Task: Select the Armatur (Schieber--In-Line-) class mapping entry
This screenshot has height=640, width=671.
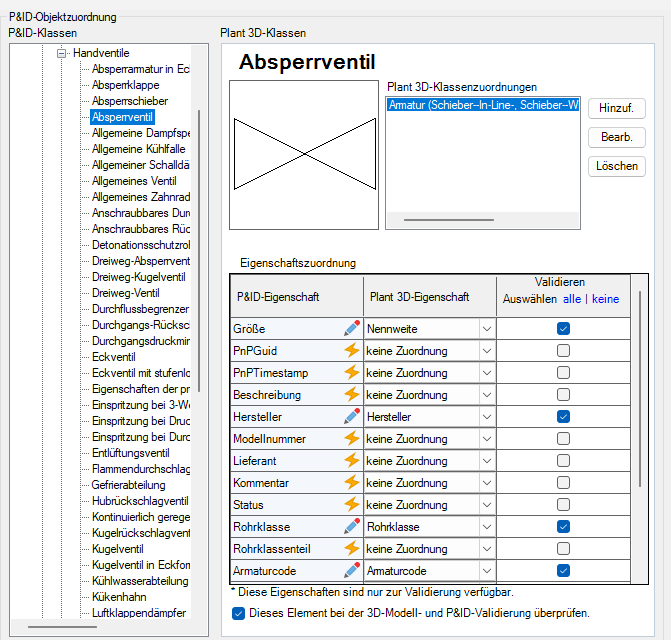Action: tap(483, 105)
